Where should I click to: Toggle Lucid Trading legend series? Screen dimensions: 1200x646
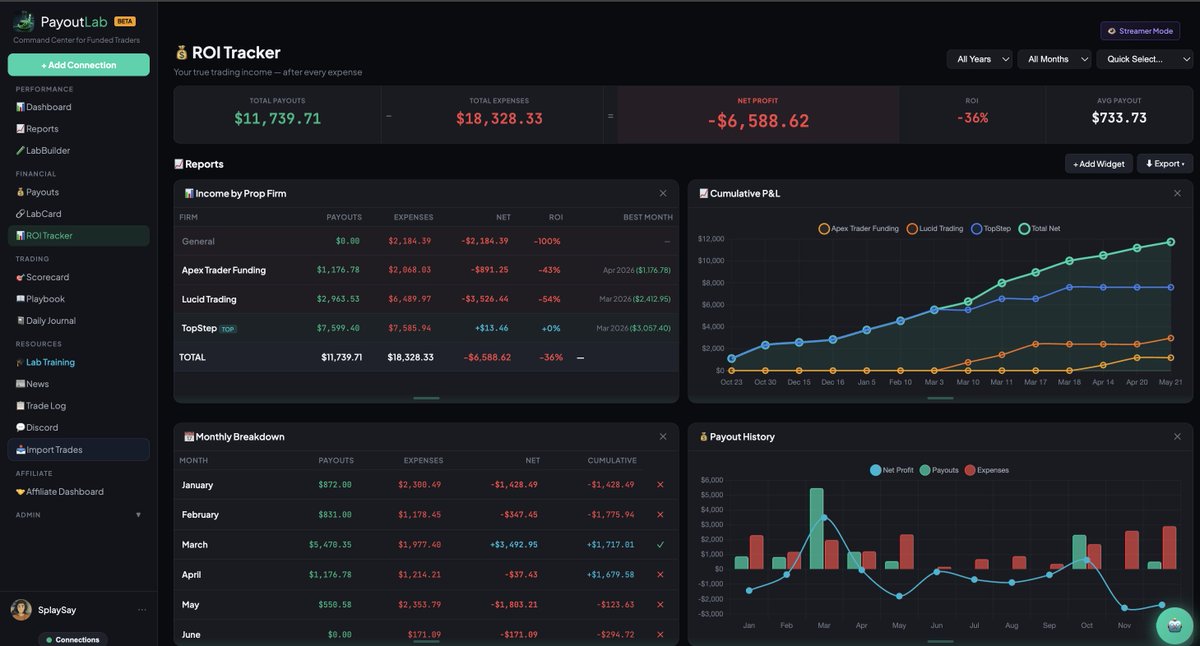click(934, 229)
